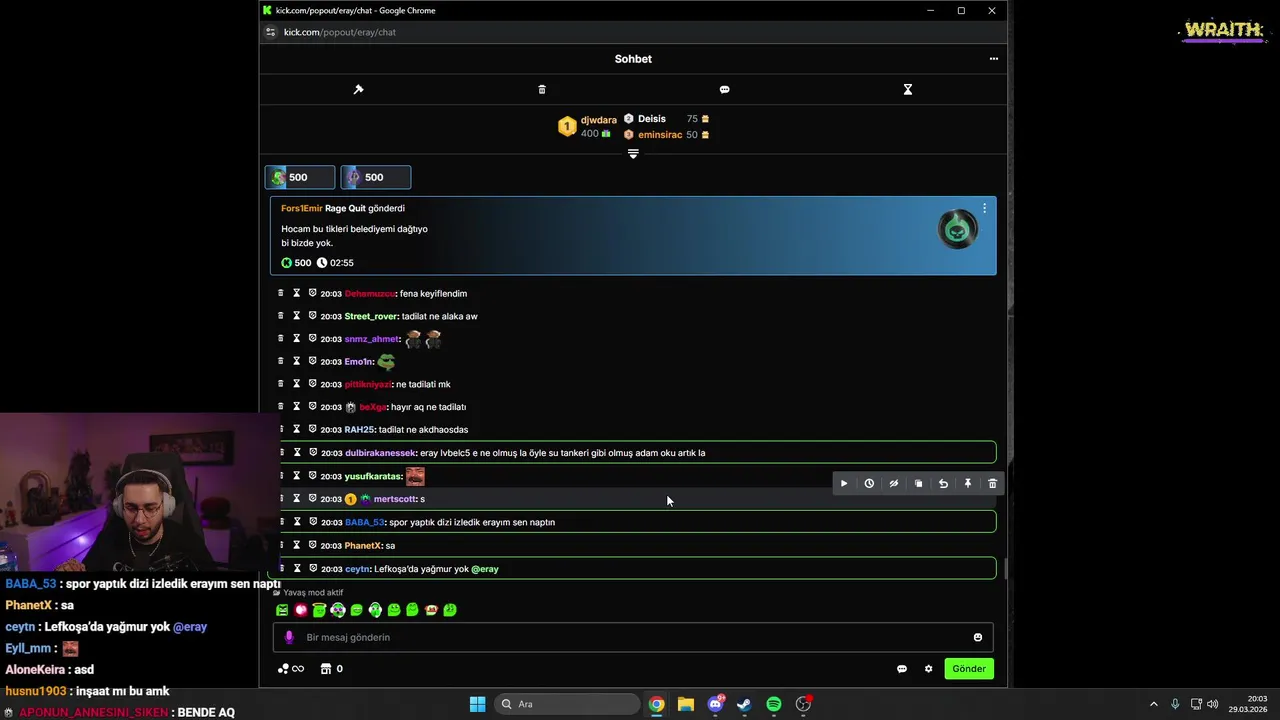Image resolution: width=1280 pixels, height=720 pixels.
Task: Open the three-dot menu next to Sohbet
Action: pyautogui.click(x=994, y=59)
